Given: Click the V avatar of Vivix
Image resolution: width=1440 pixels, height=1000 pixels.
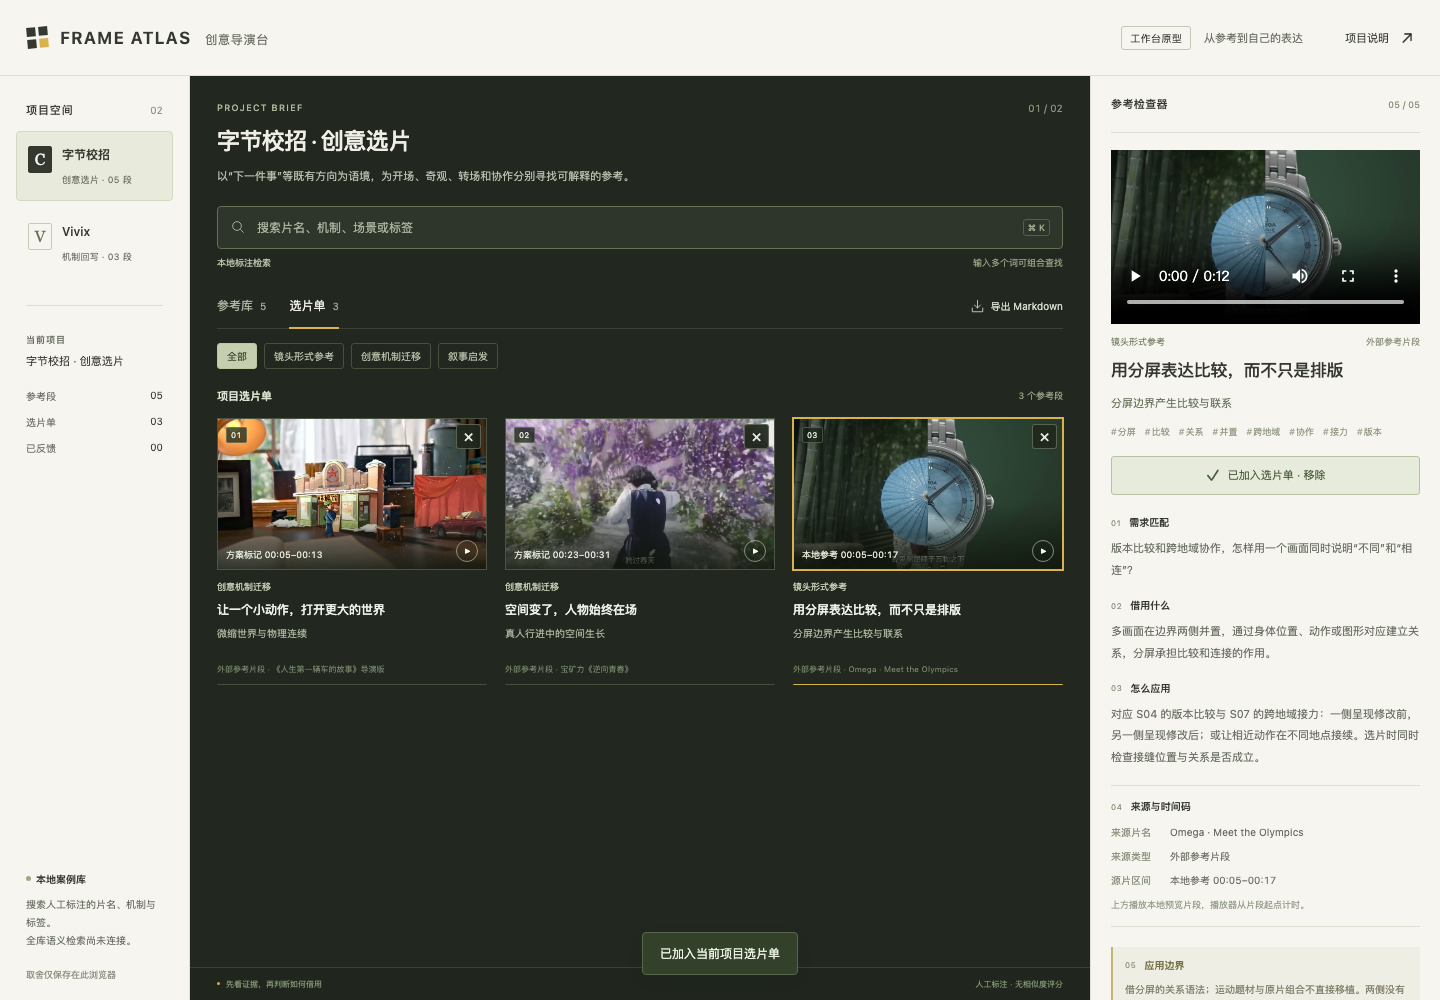Looking at the screenshot, I should (x=40, y=236).
